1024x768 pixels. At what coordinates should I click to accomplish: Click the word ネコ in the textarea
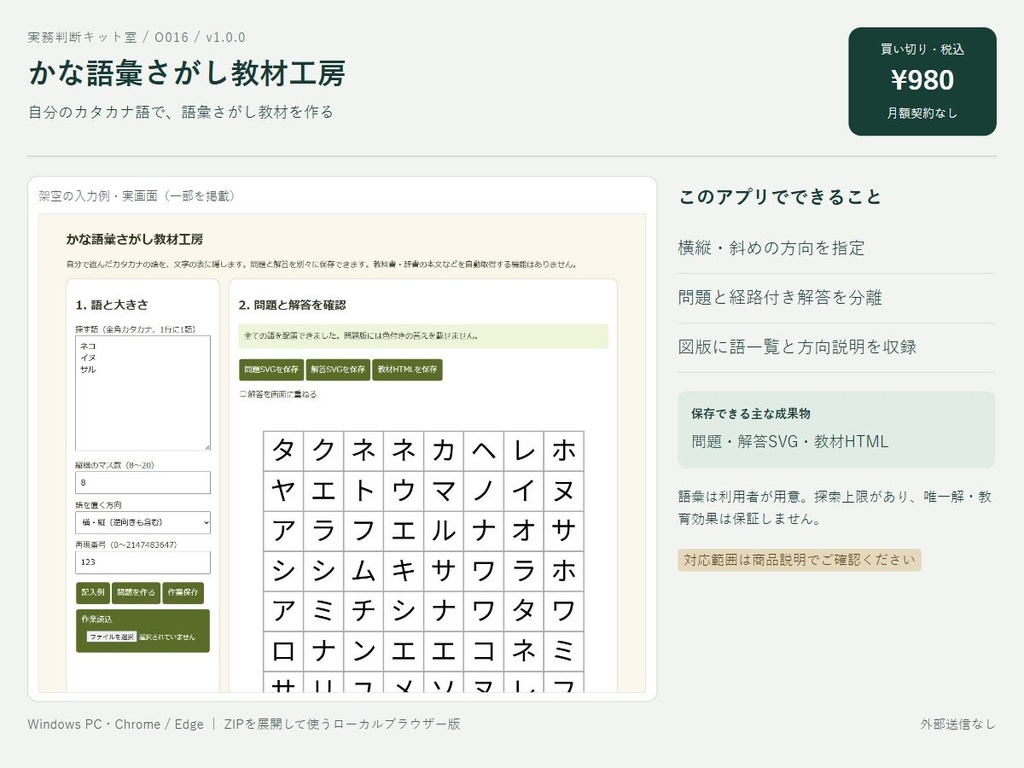coord(88,346)
